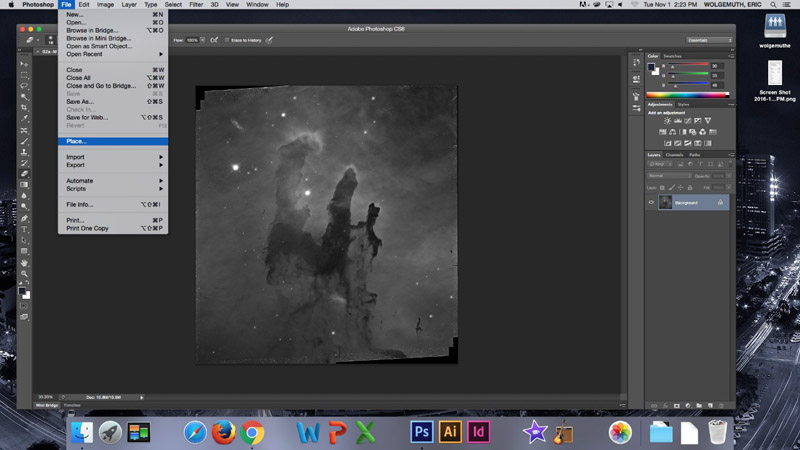Open the Mini Bridge panel tab
This screenshot has height=450, width=800.
pos(47,405)
